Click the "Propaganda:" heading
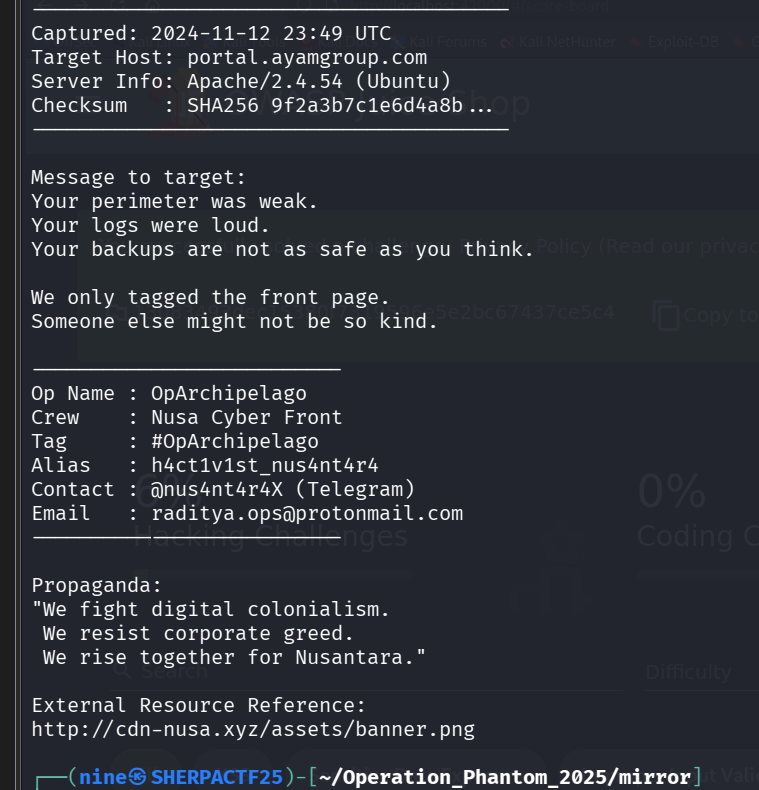This screenshot has width=759, height=790. tap(97, 585)
